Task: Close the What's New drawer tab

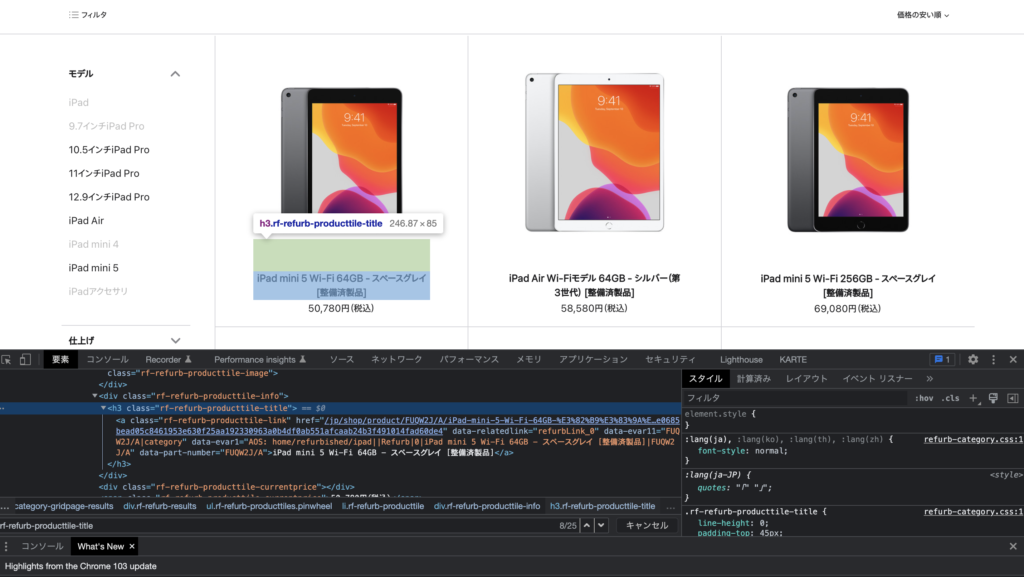Action: tap(132, 546)
